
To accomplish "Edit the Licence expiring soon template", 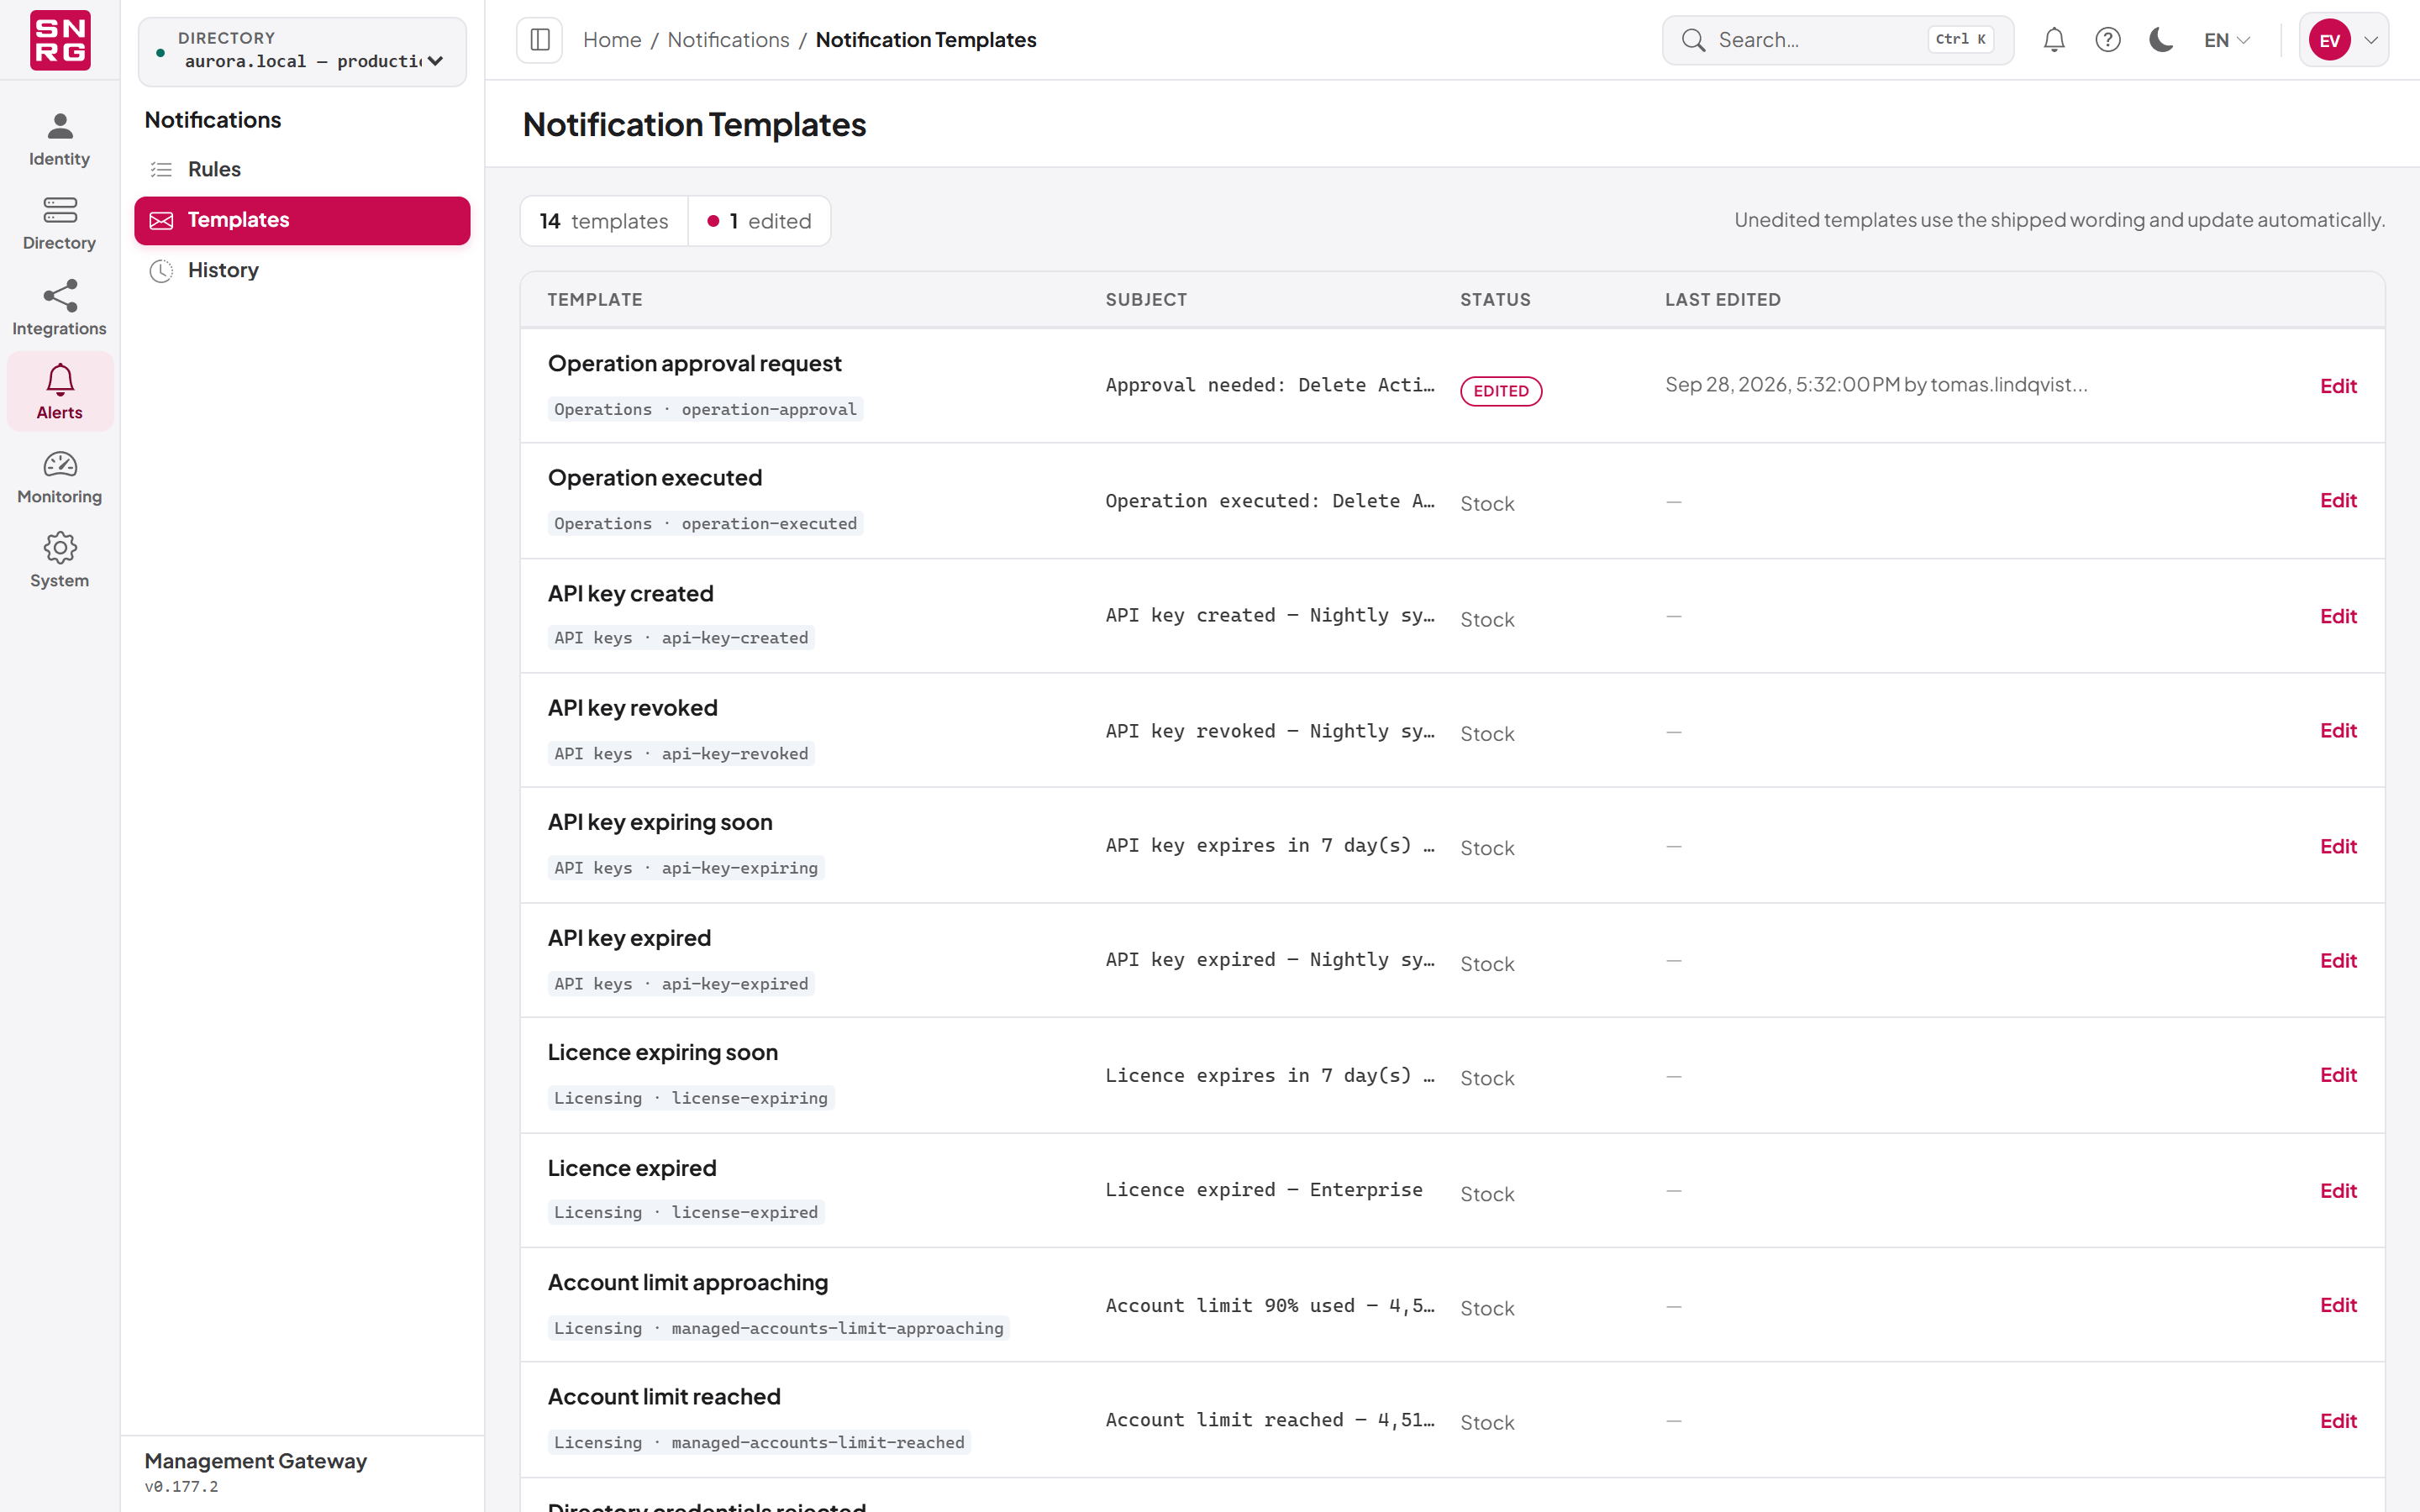I will click(2338, 1075).
